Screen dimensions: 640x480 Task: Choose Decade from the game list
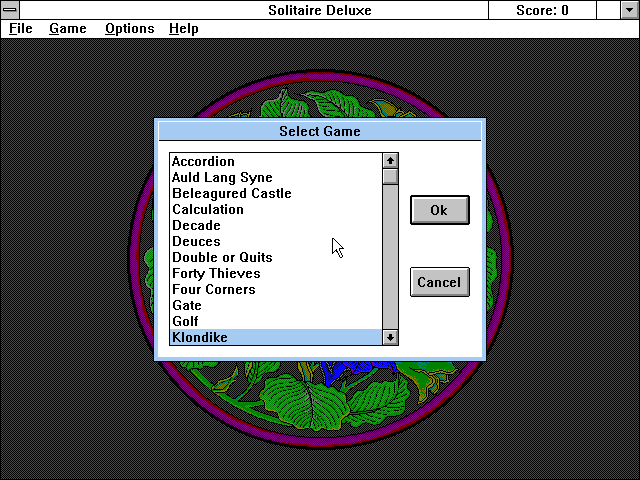pyautogui.click(x=276, y=225)
